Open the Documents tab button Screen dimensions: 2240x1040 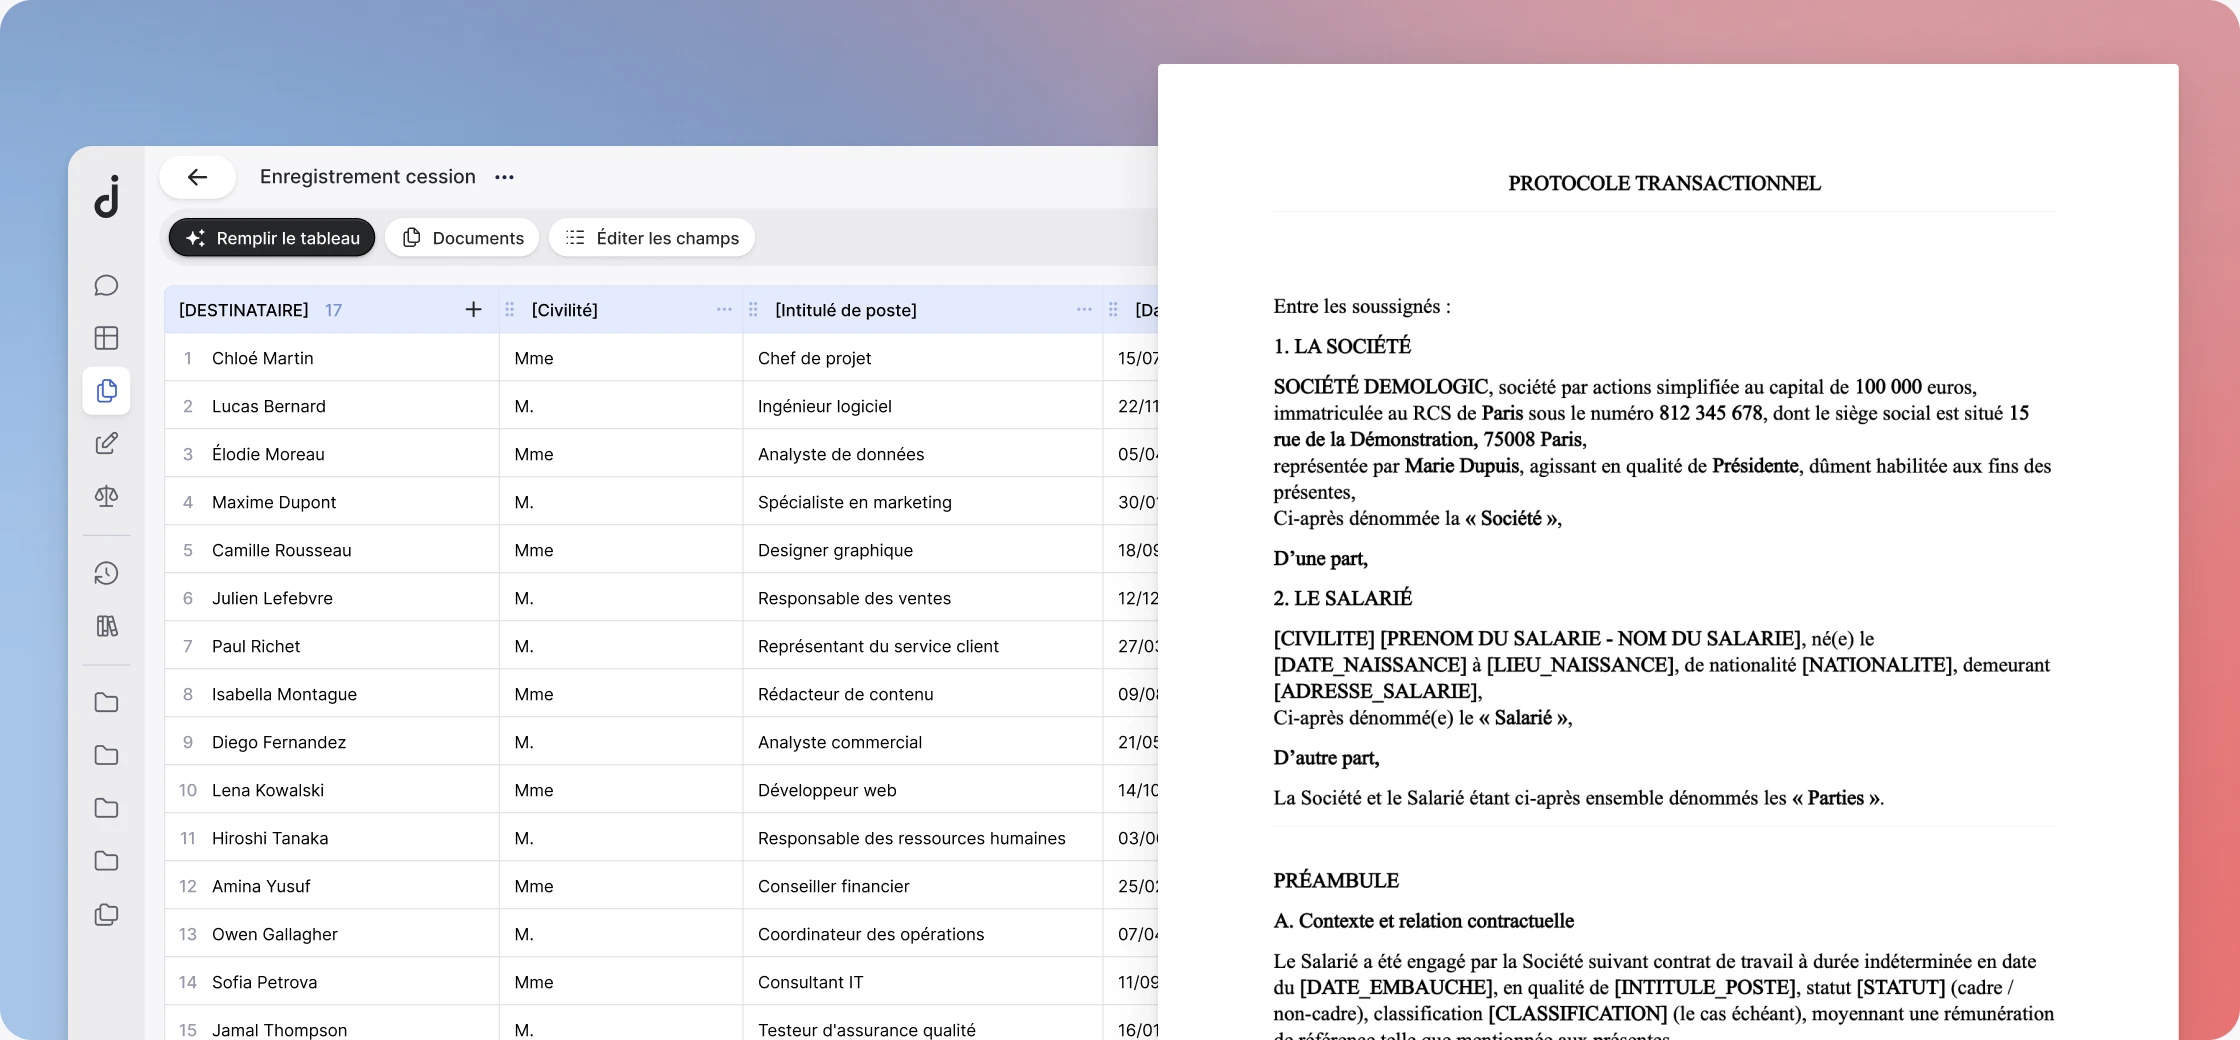pos(462,238)
